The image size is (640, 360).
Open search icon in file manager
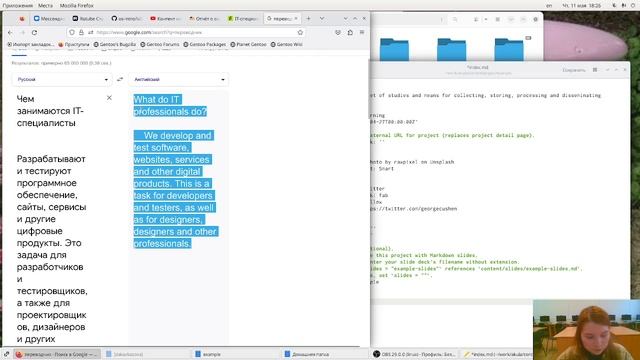click(455, 19)
